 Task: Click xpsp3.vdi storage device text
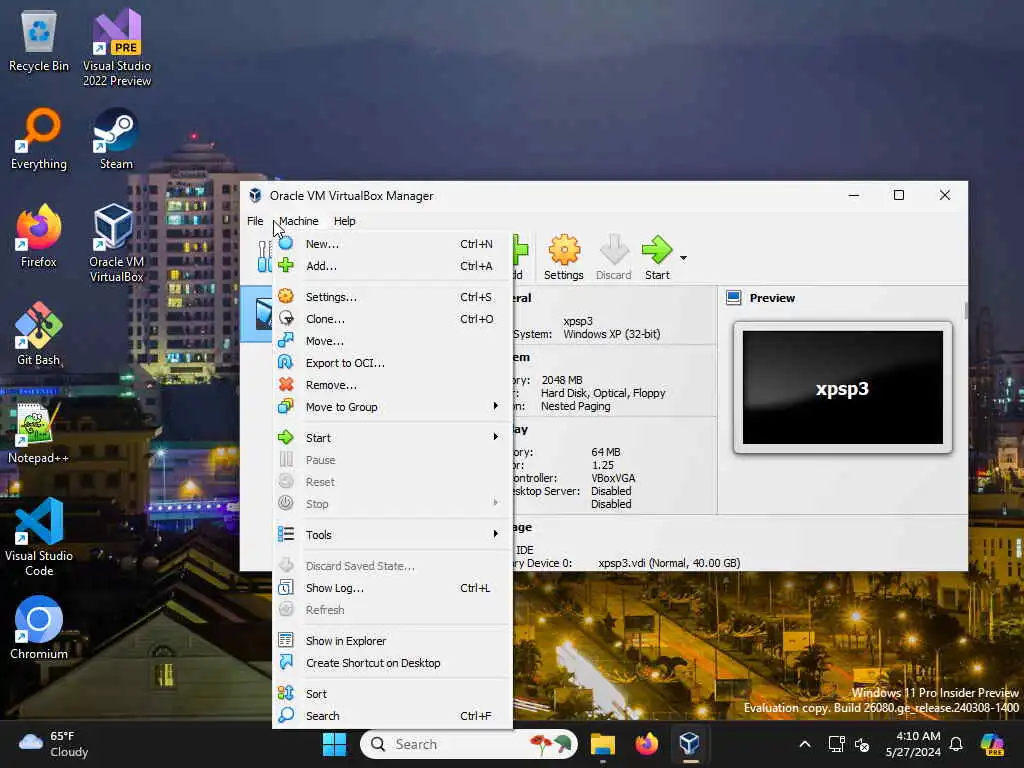click(669, 563)
